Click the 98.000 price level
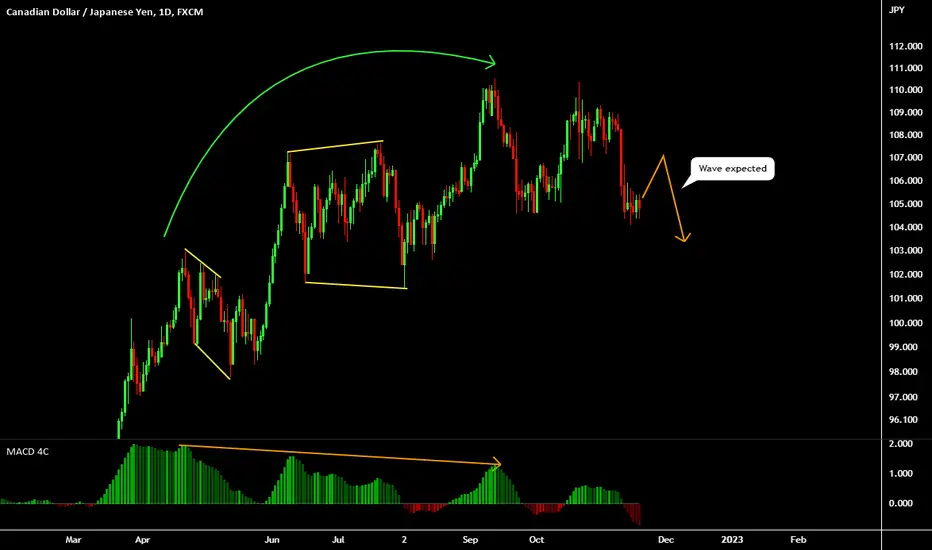This screenshot has width=932, height=550. pos(905,372)
